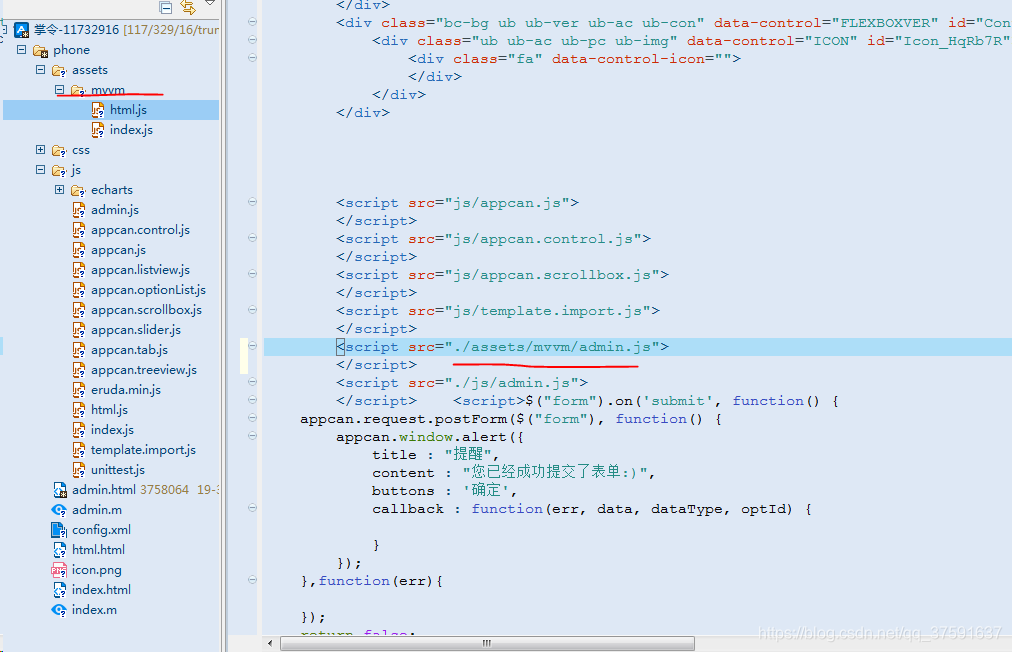Fold the function(err) block
The image size is (1012, 652).
[x=252, y=580]
